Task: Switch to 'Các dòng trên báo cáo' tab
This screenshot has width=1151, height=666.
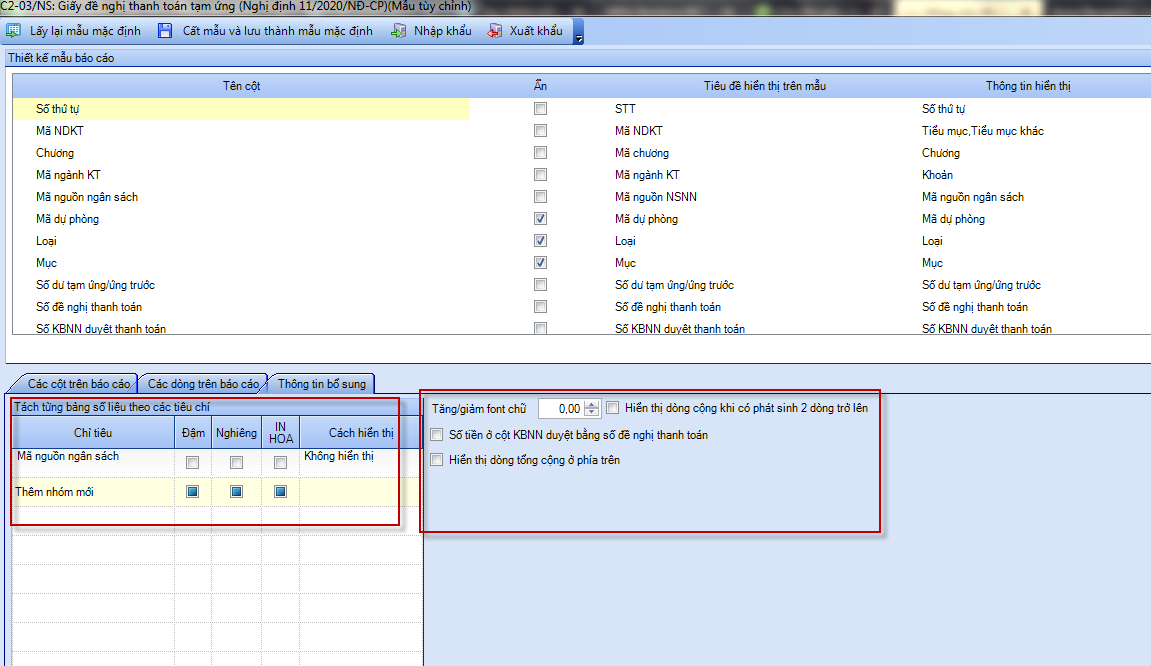Action: tap(203, 383)
